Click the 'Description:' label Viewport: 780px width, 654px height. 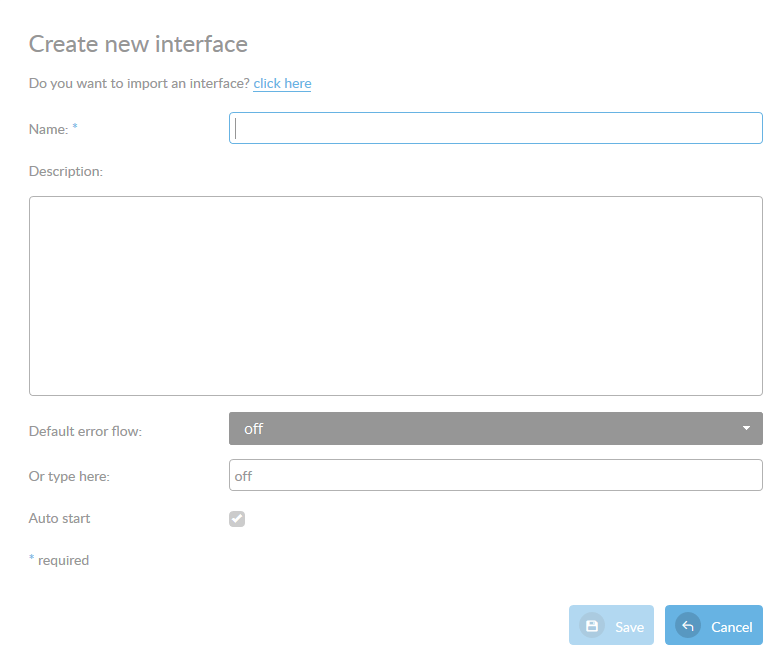(x=66, y=171)
